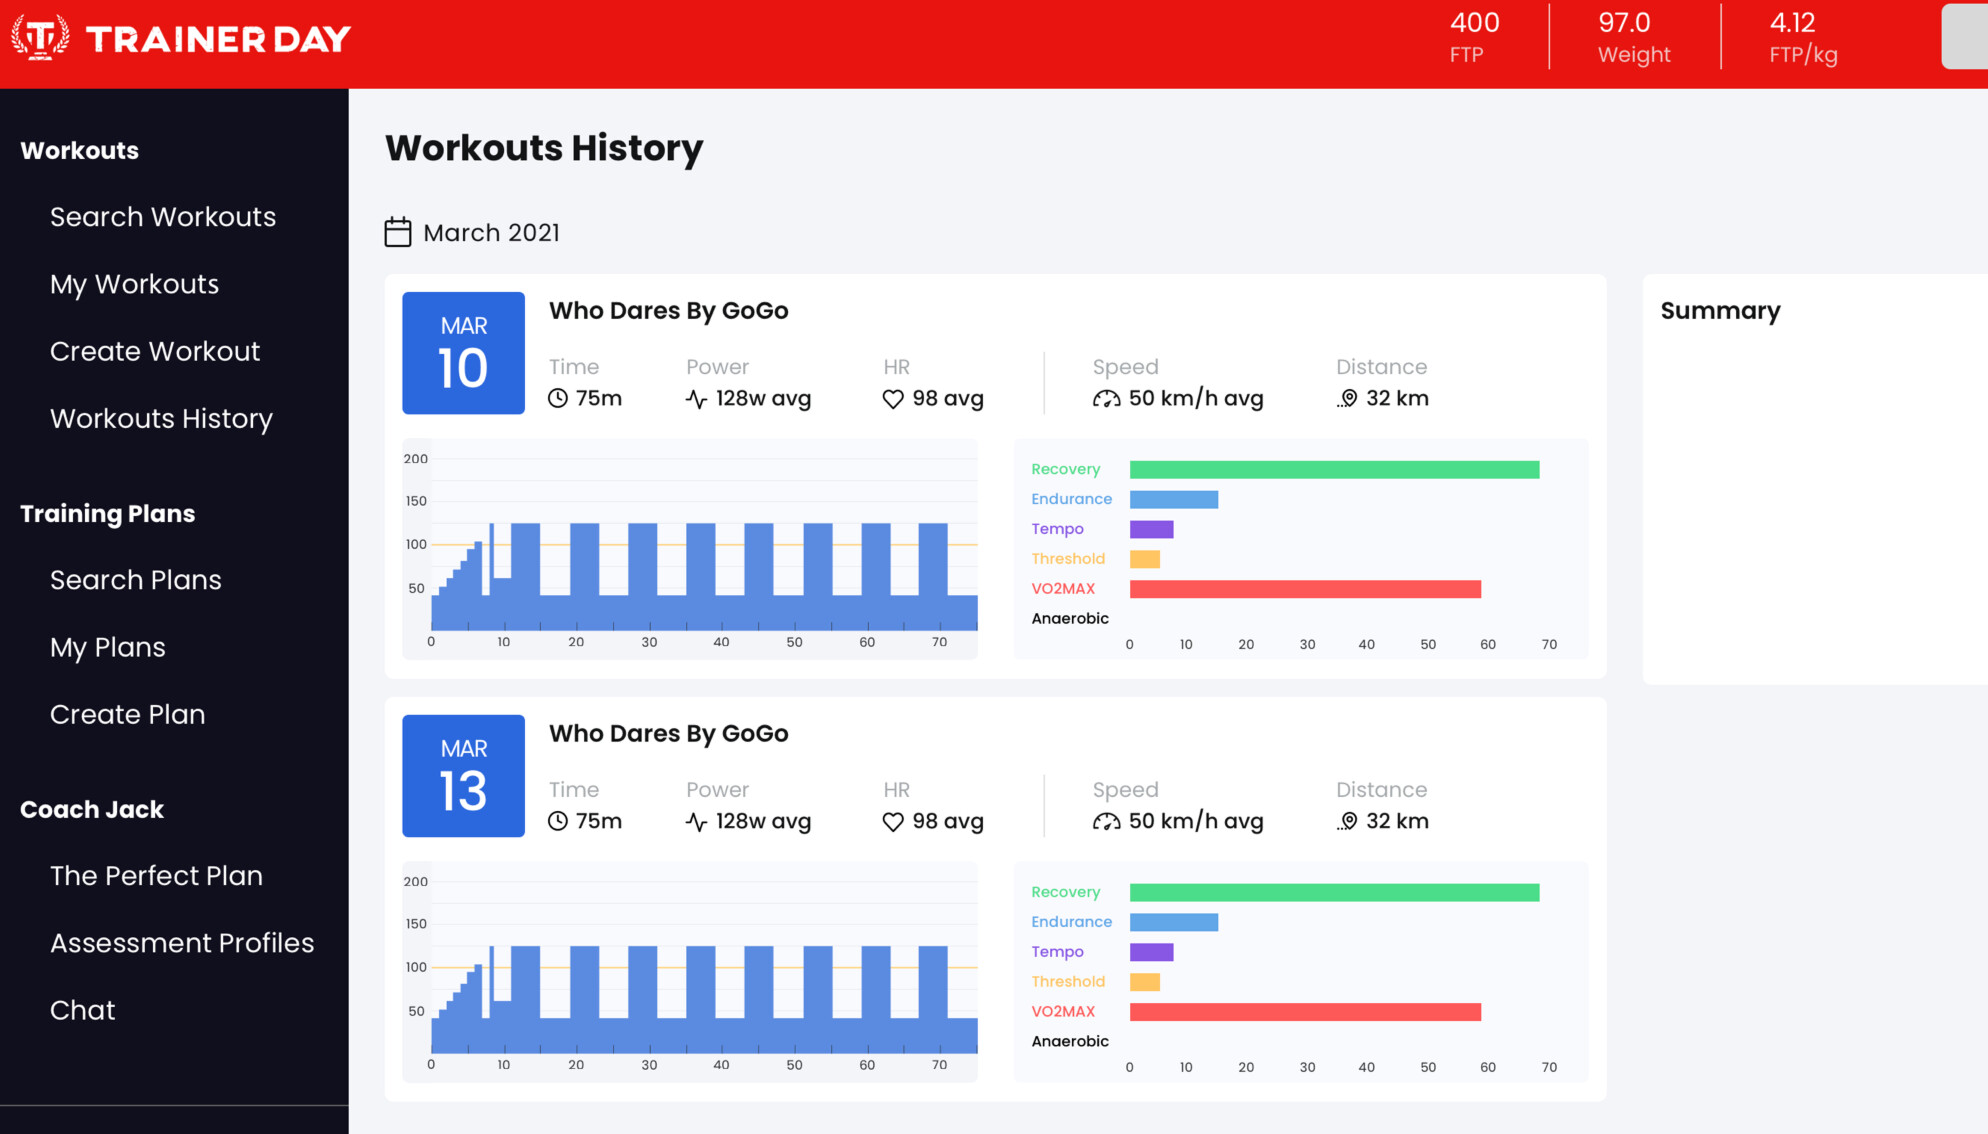Open the Mar 10 Who Dares By GoGo title
This screenshot has height=1134, width=1988.
click(x=668, y=311)
